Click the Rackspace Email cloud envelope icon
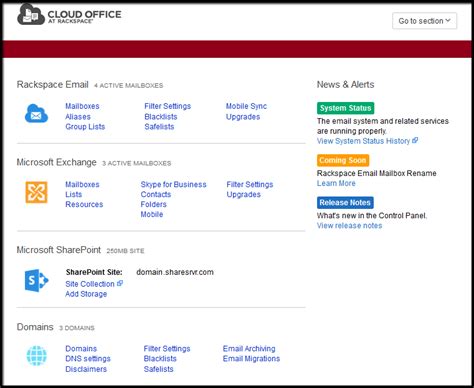This screenshot has width=474, height=388. point(36,113)
